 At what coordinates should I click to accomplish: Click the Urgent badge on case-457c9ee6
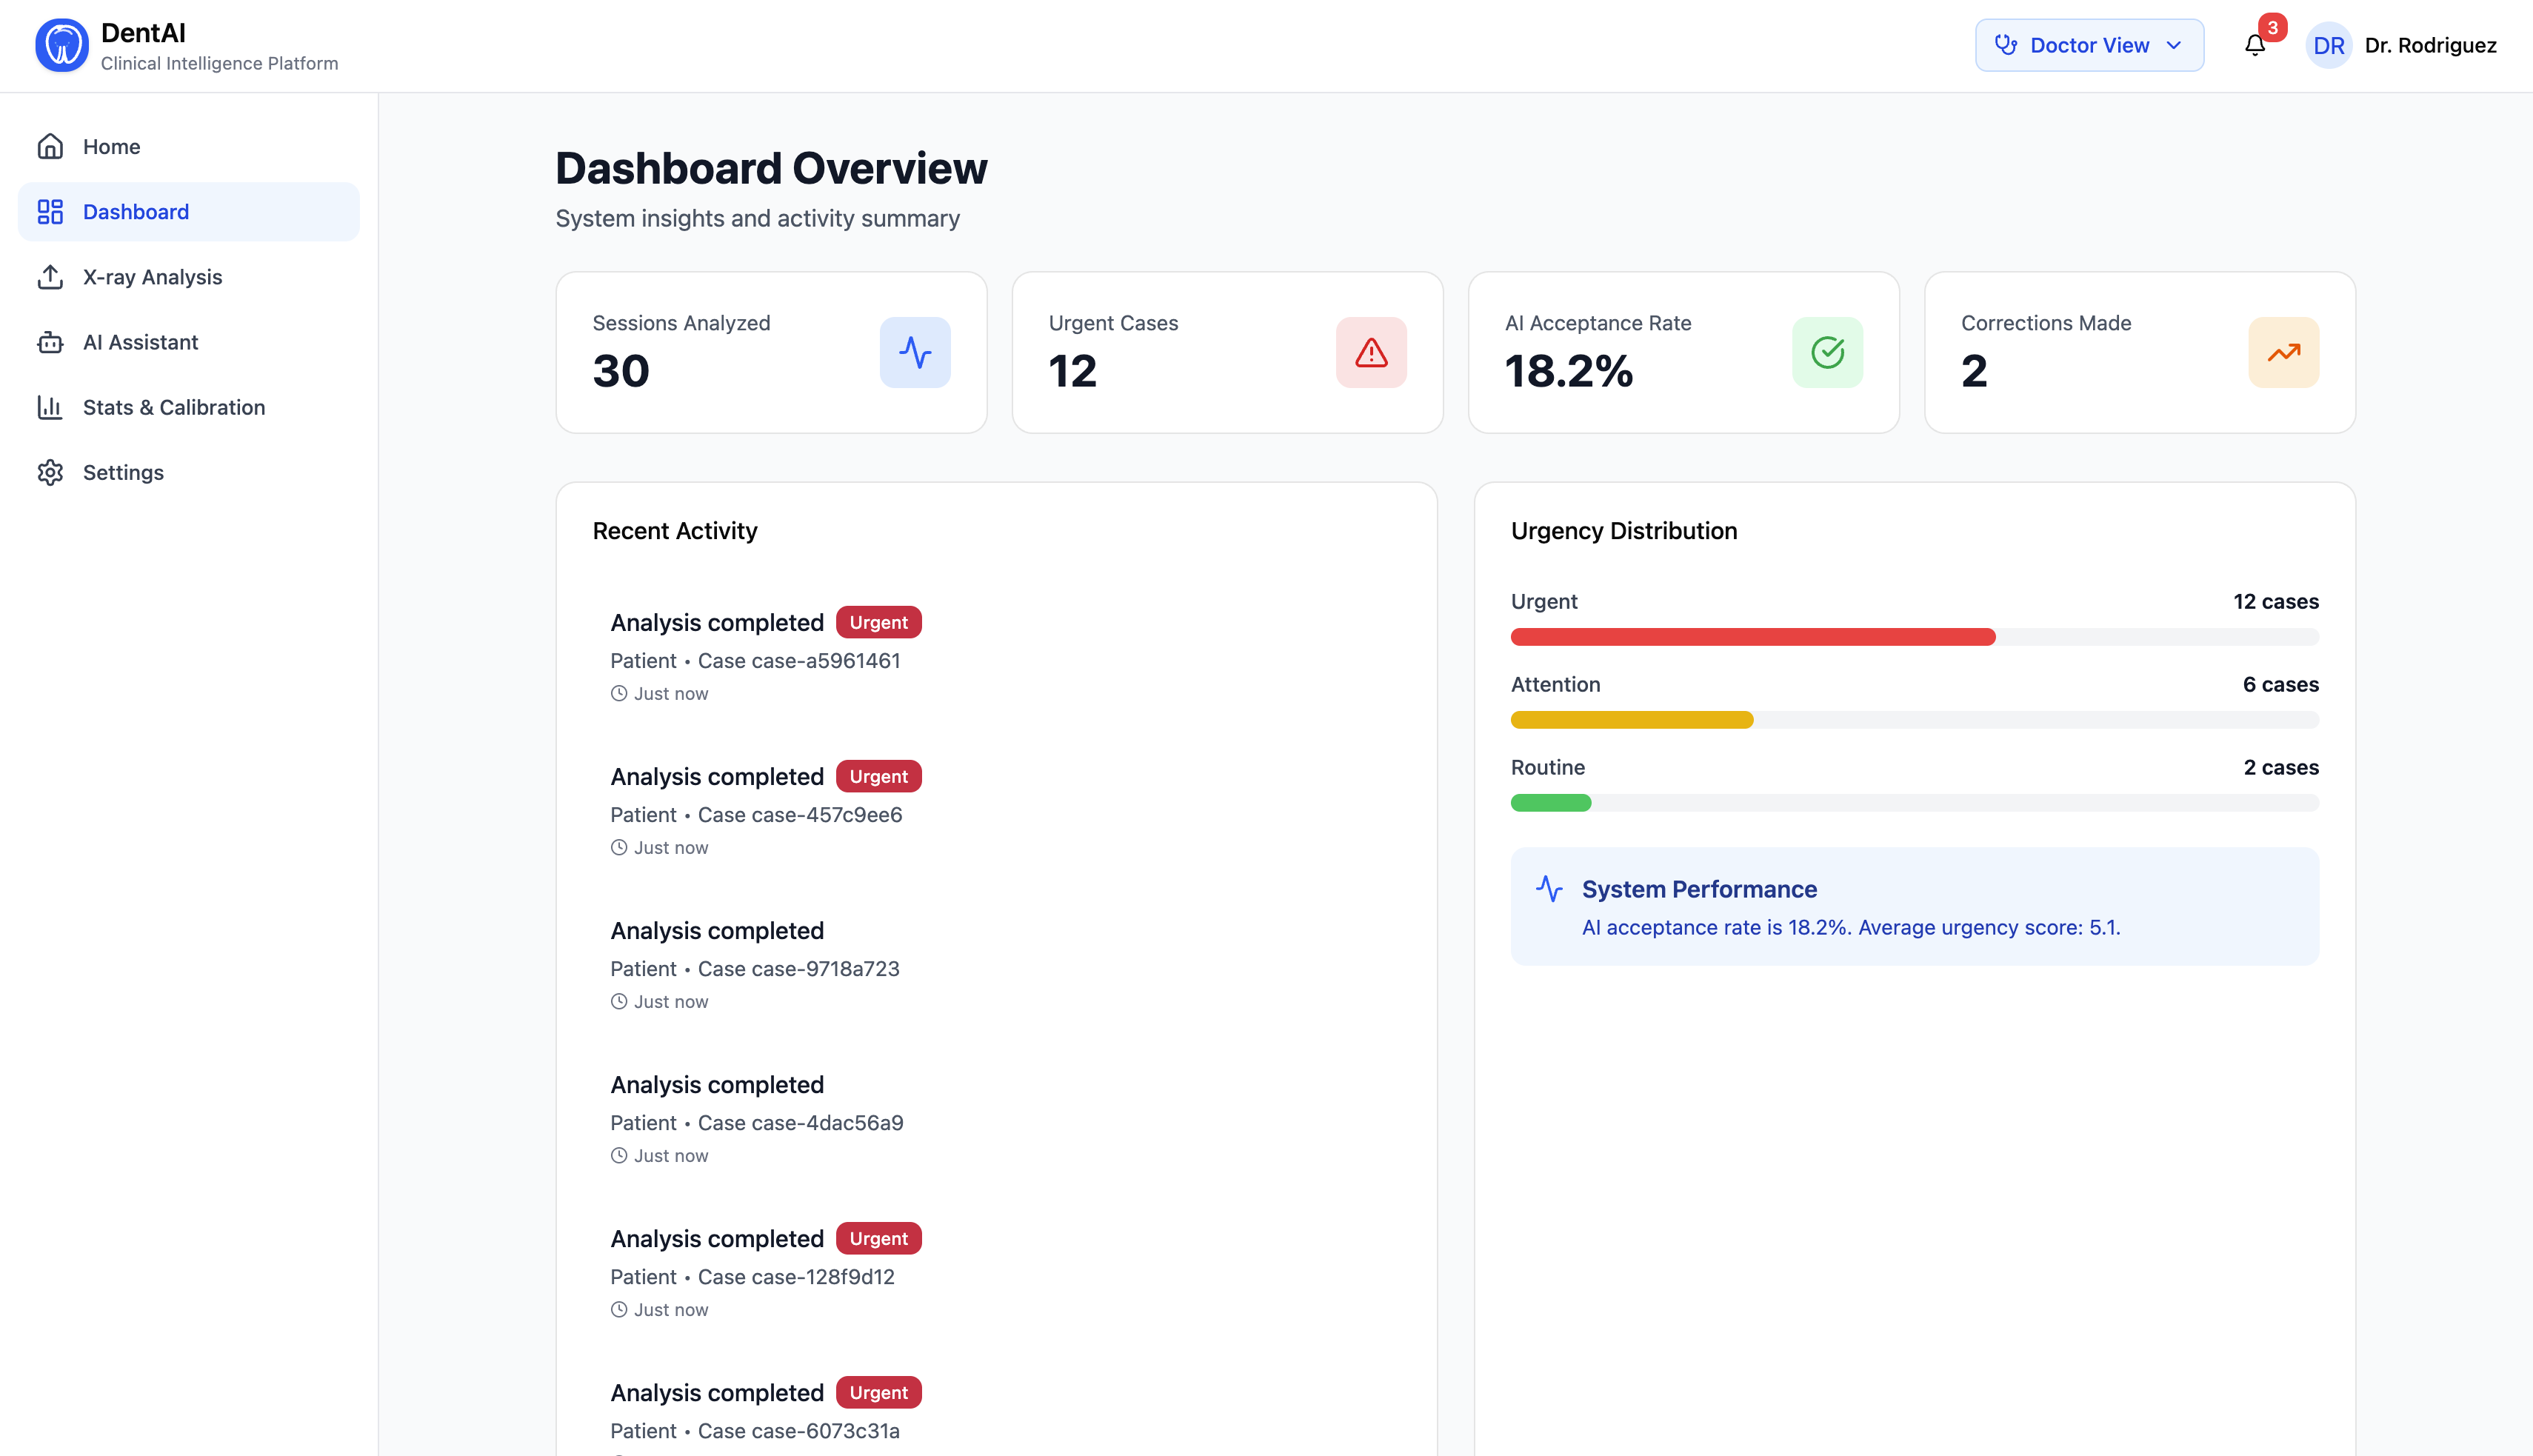click(x=878, y=776)
